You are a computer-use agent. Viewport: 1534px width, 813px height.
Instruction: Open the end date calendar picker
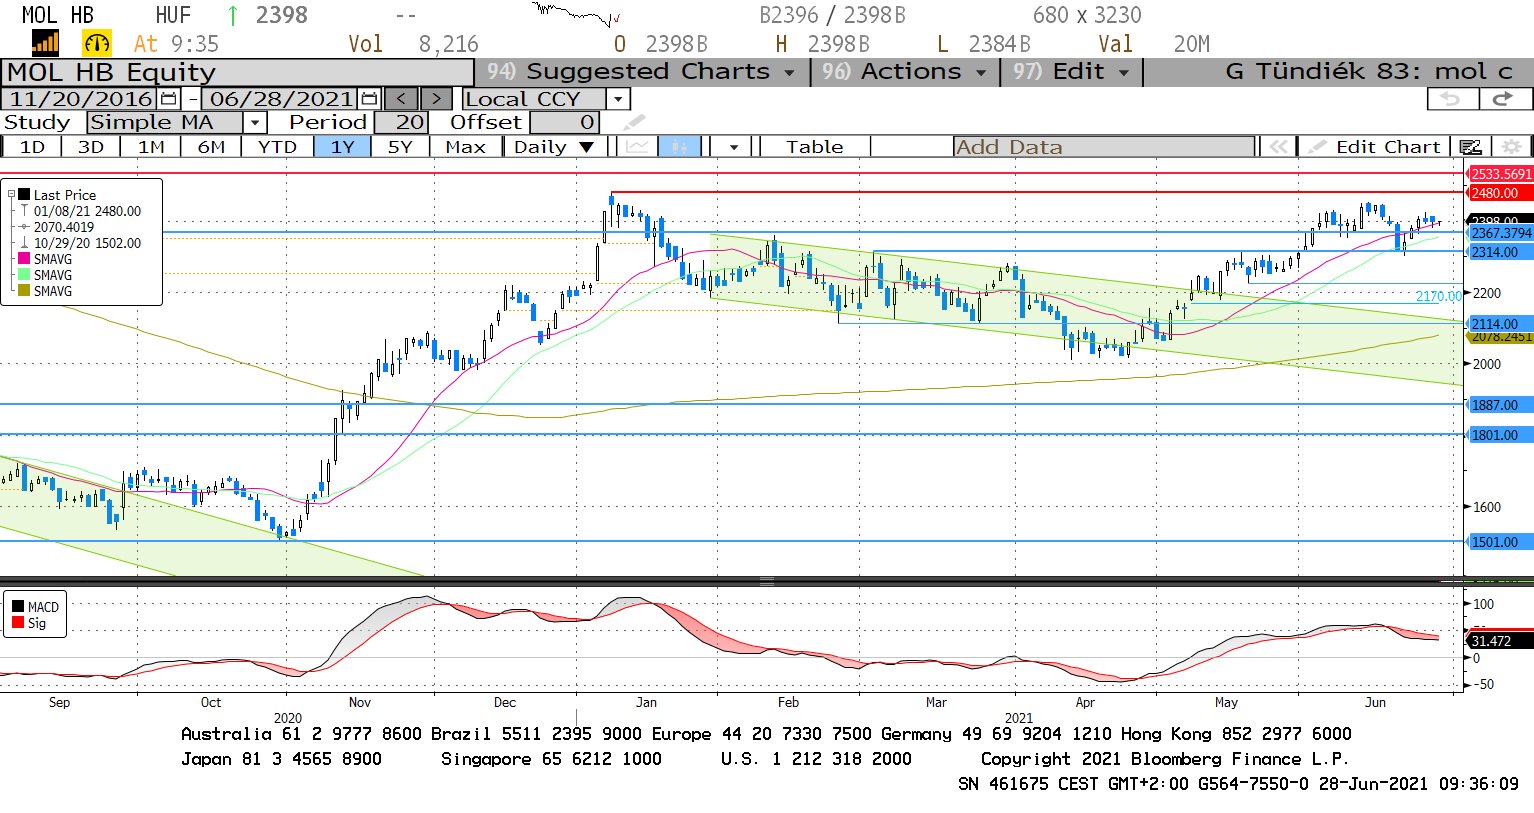[x=369, y=99]
